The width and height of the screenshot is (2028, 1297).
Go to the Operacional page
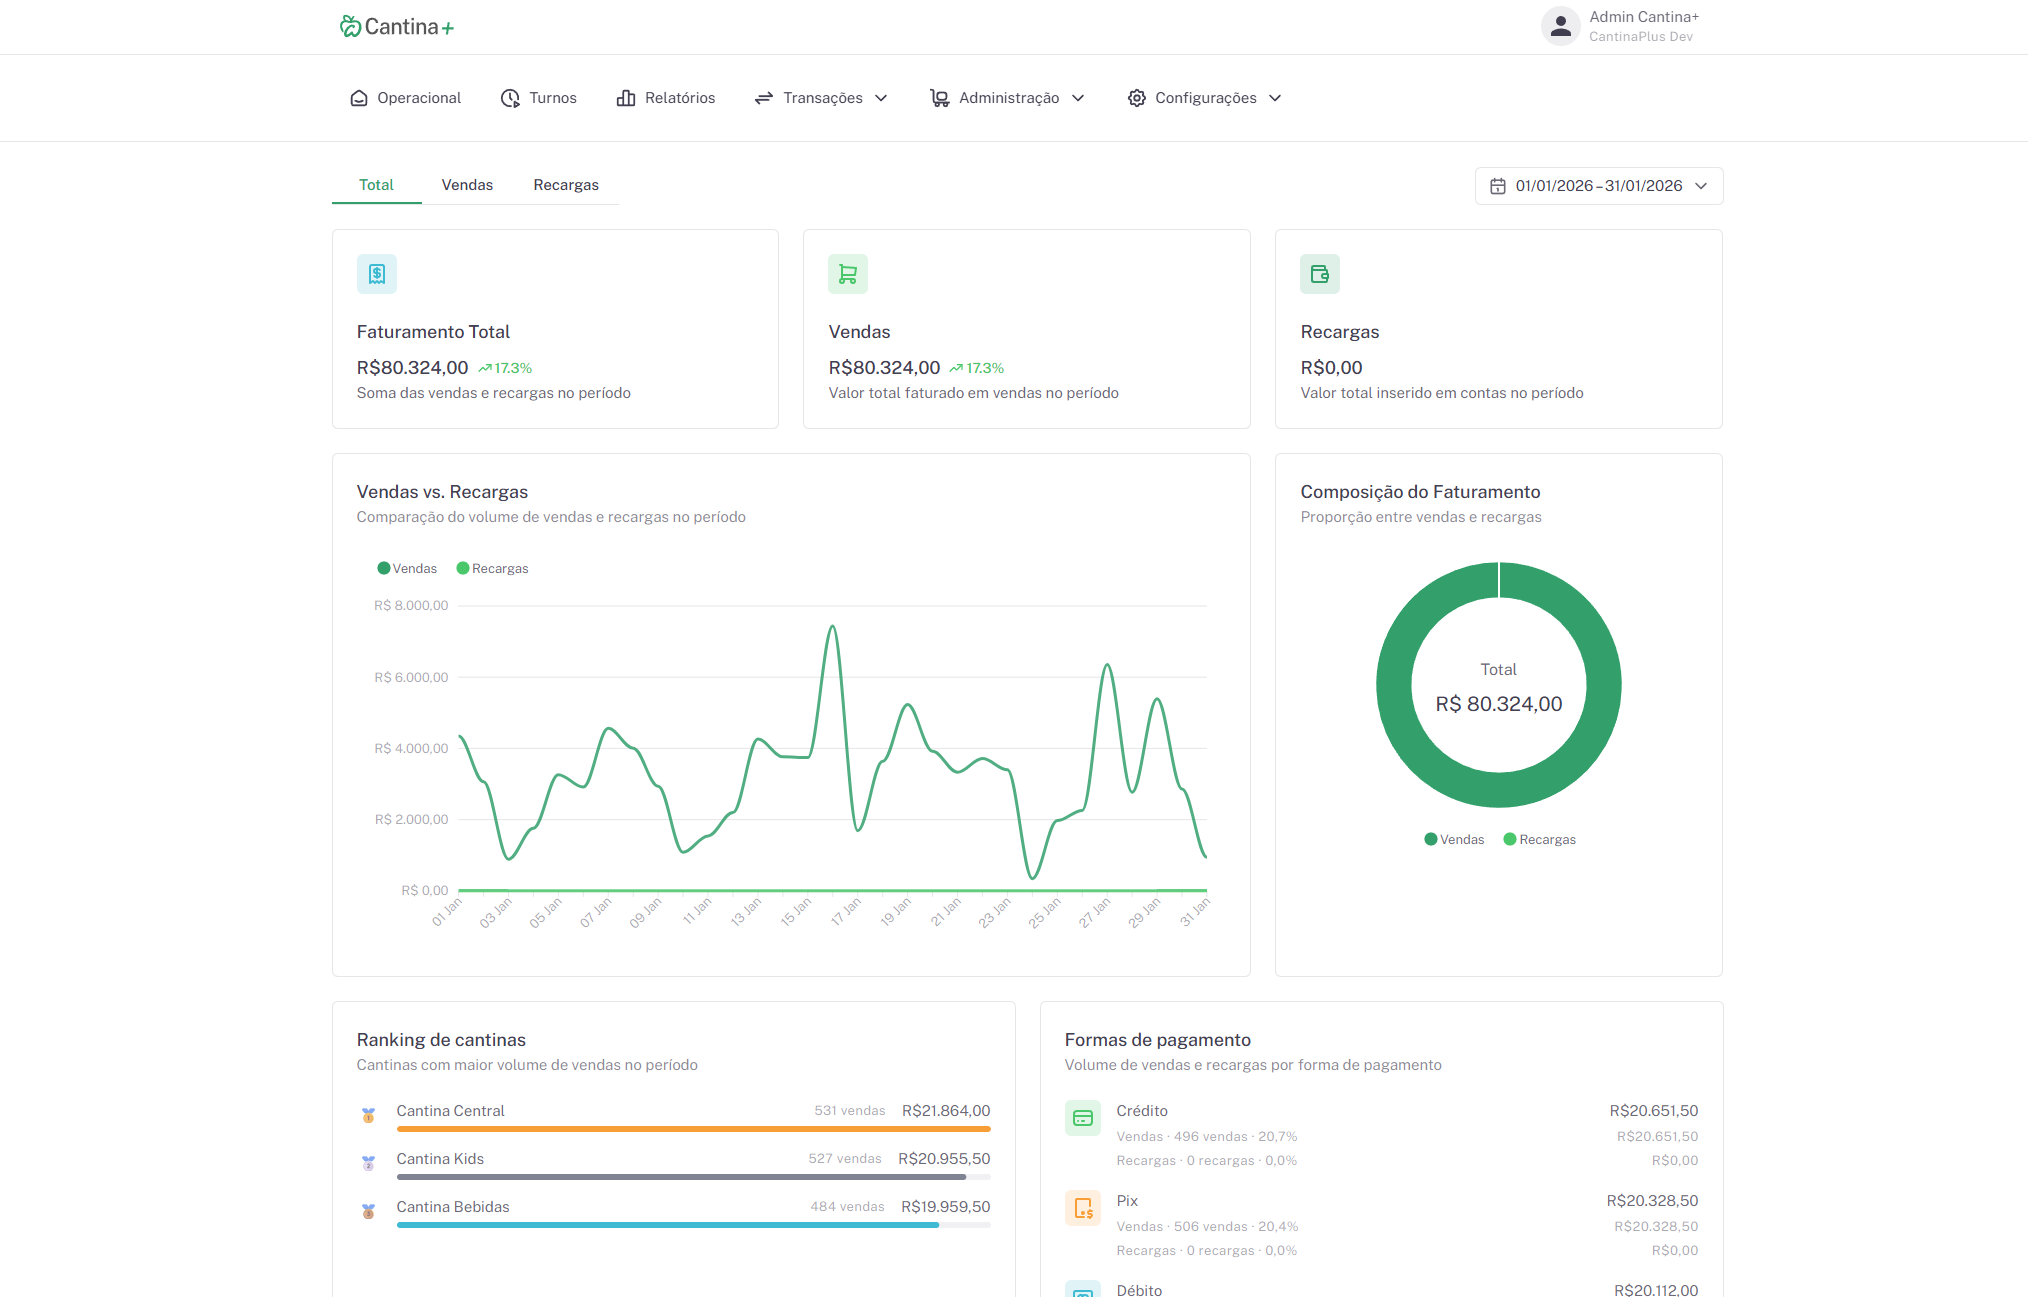[x=405, y=98]
